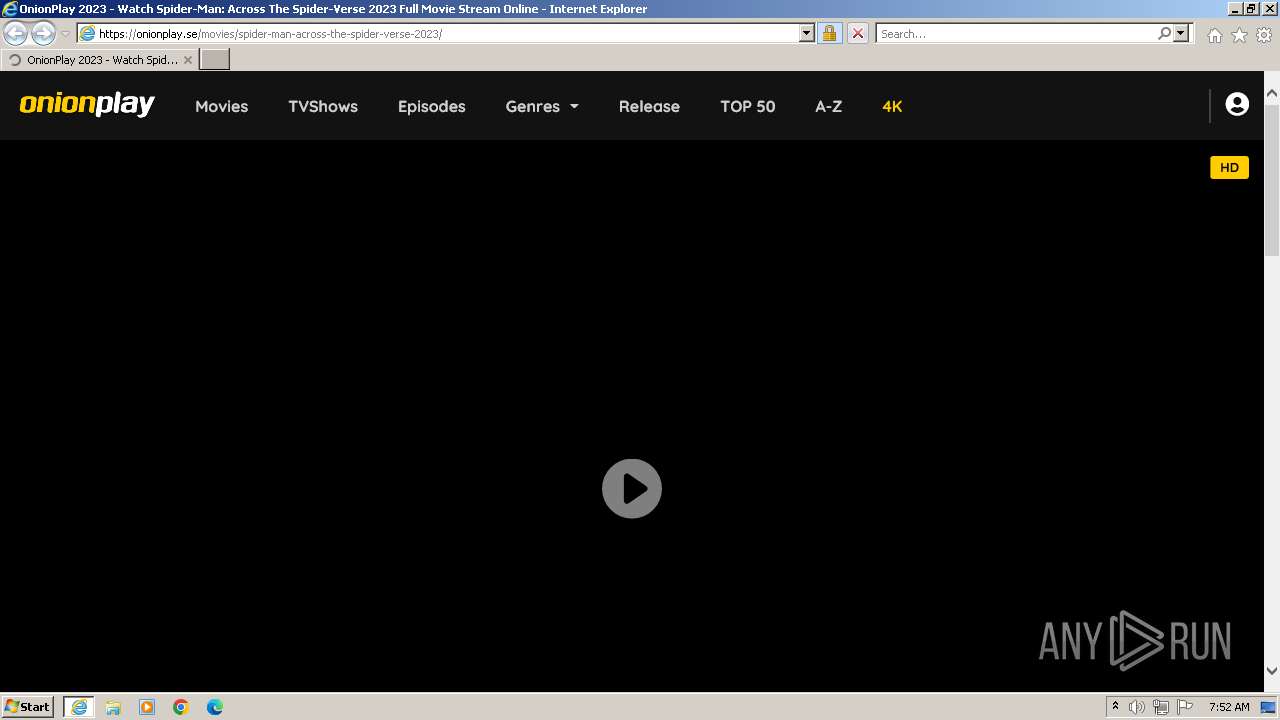Open the network tray icon
This screenshot has height=720, width=1280.
point(1161,707)
